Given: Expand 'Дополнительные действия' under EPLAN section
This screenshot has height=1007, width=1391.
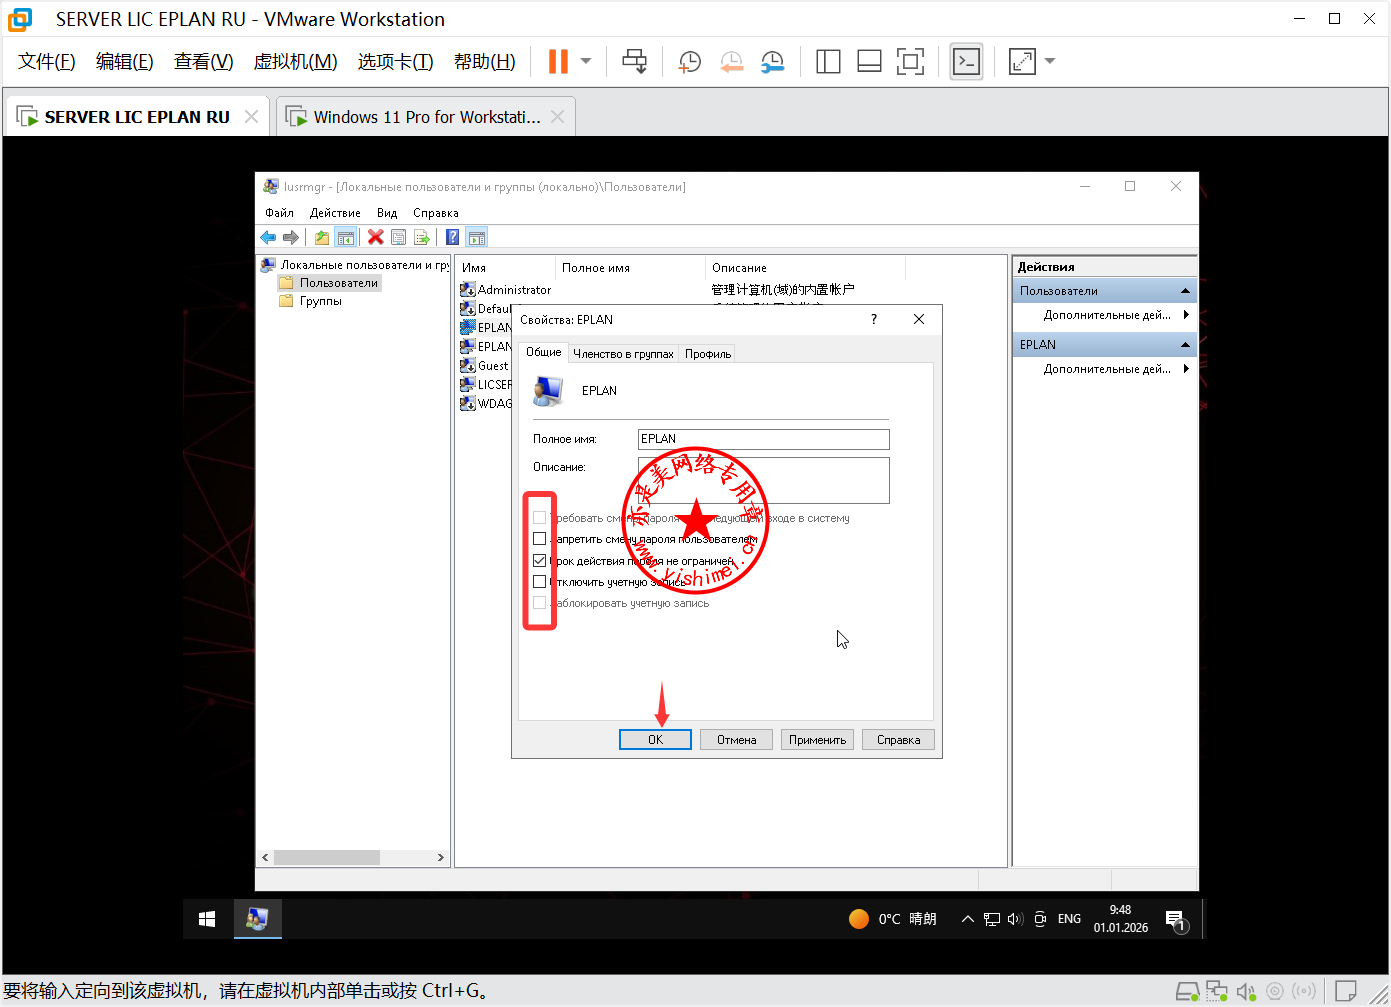Looking at the screenshot, I should (x=1186, y=369).
